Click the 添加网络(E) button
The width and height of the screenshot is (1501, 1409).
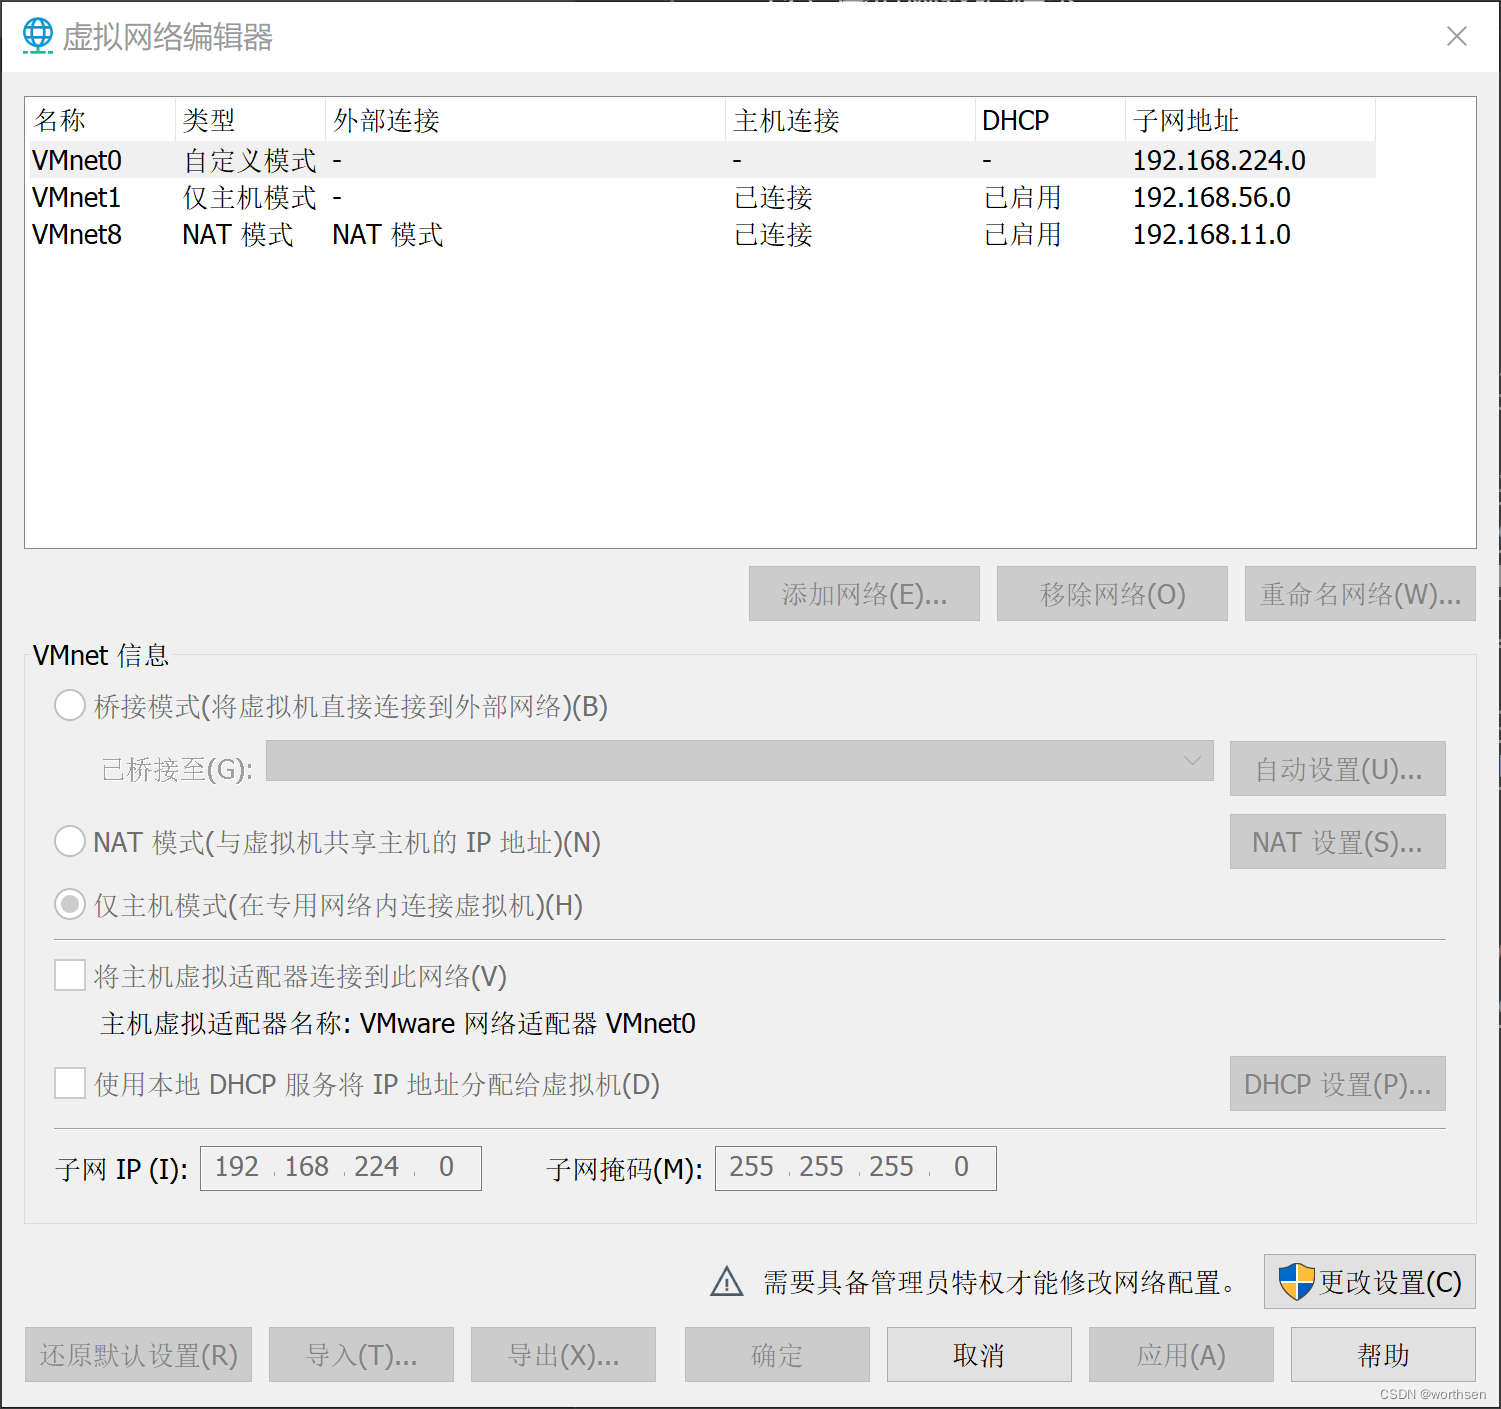[x=864, y=594]
